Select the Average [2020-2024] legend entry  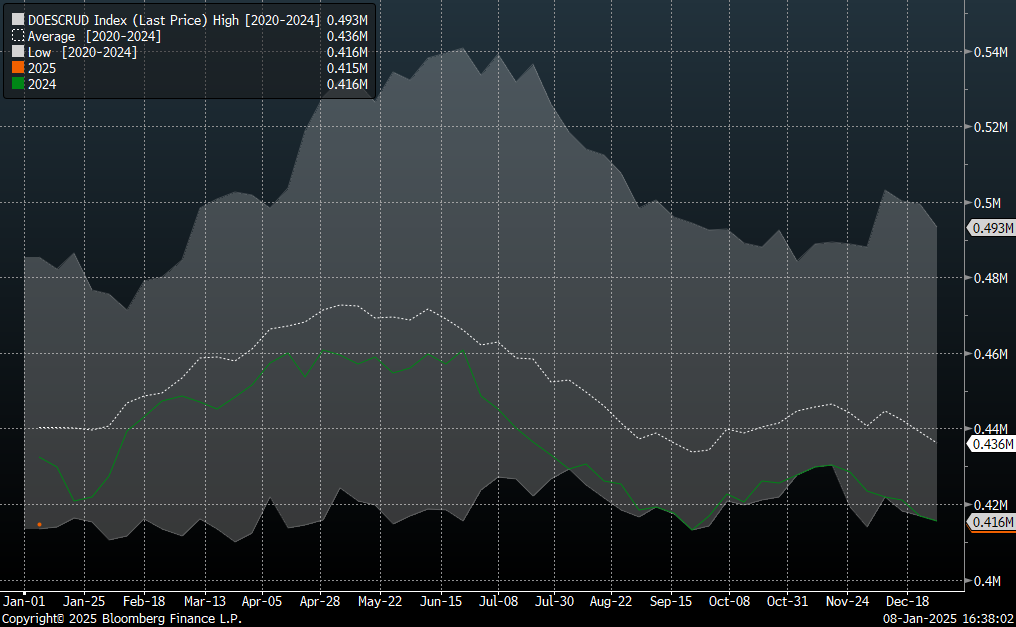click(94, 36)
